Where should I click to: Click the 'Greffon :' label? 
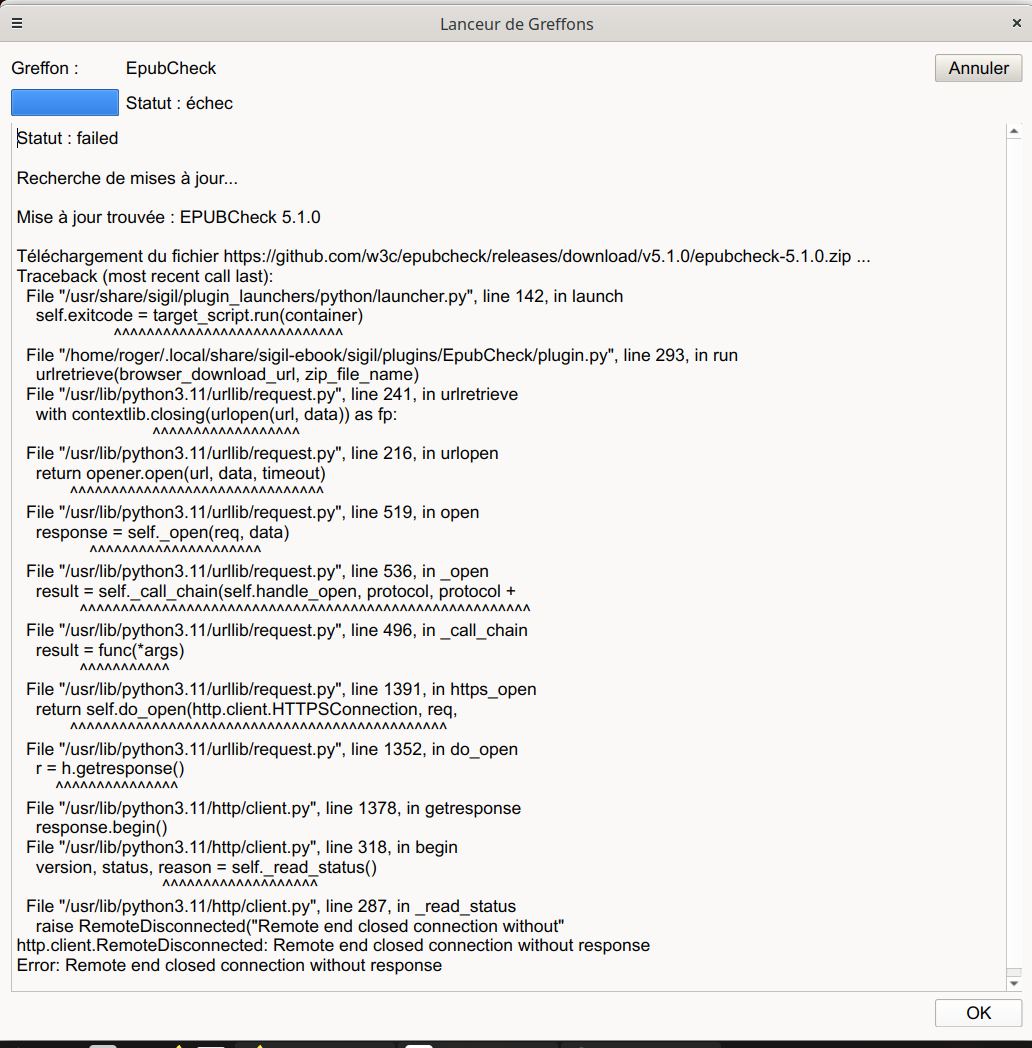pos(45,68)
